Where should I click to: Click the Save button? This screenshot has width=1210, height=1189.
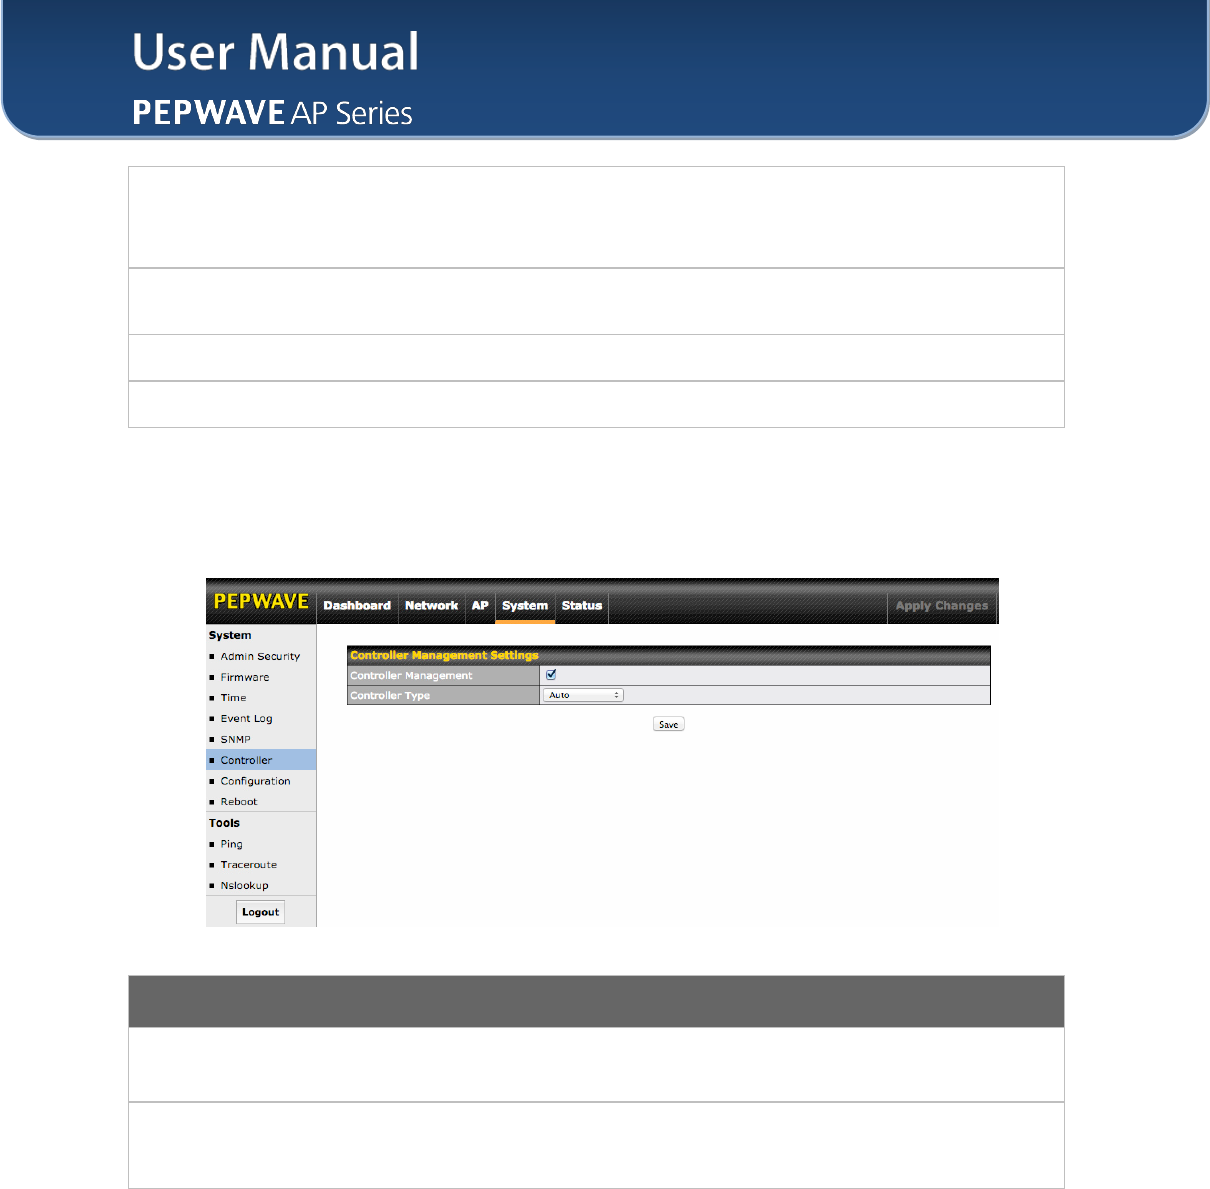tap(669, 724)
